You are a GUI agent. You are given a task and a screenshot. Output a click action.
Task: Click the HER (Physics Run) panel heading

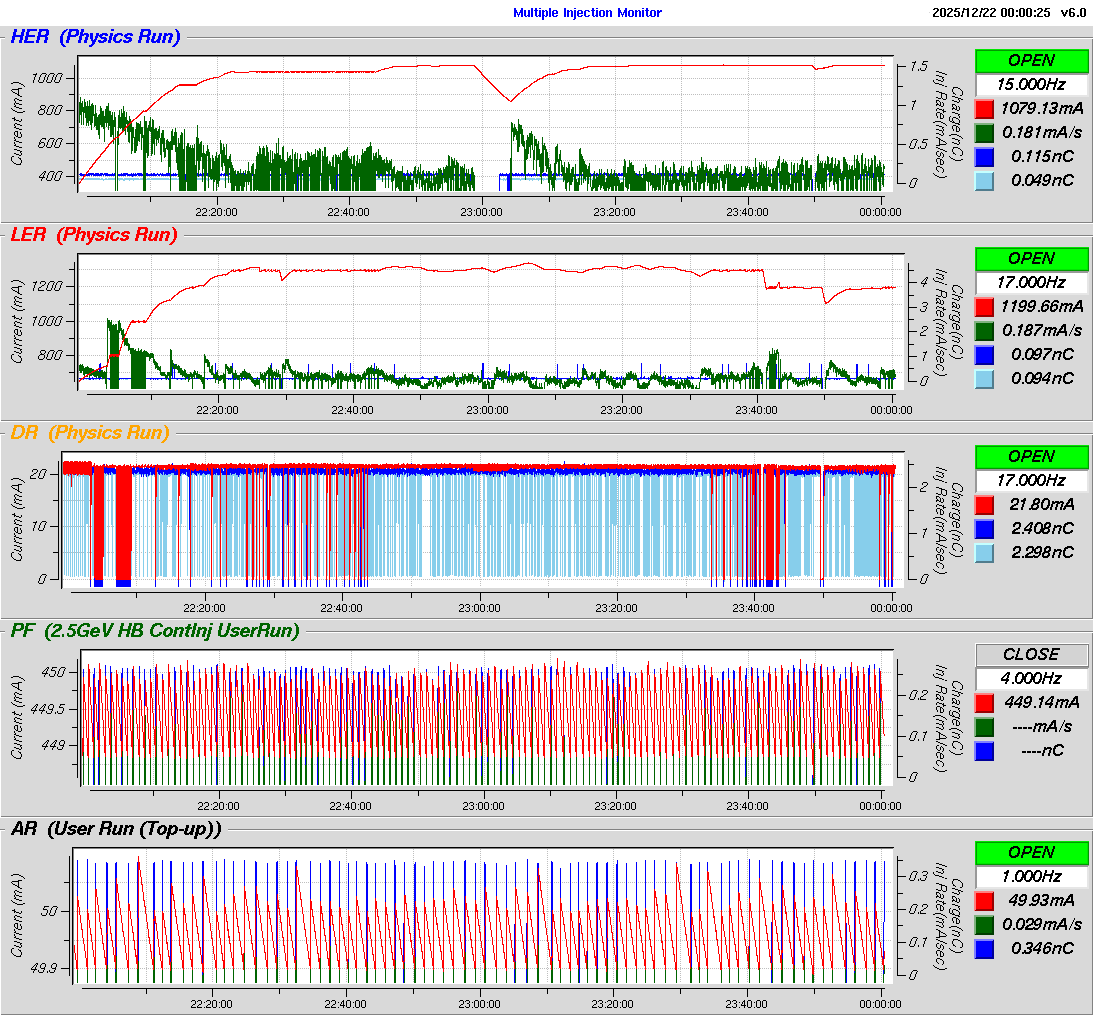tap(96, 38)
